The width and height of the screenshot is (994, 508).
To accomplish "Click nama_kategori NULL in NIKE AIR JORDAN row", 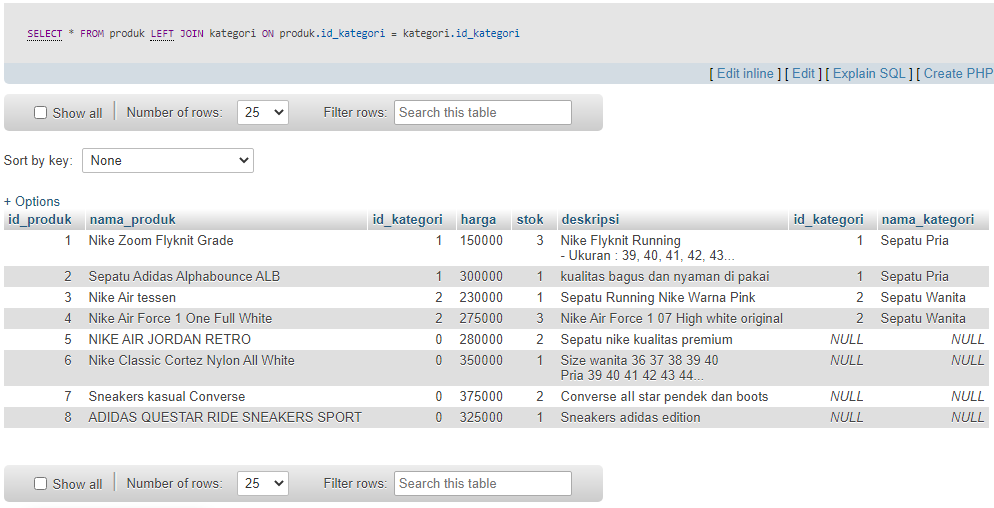I will click(x=968, y=339).
